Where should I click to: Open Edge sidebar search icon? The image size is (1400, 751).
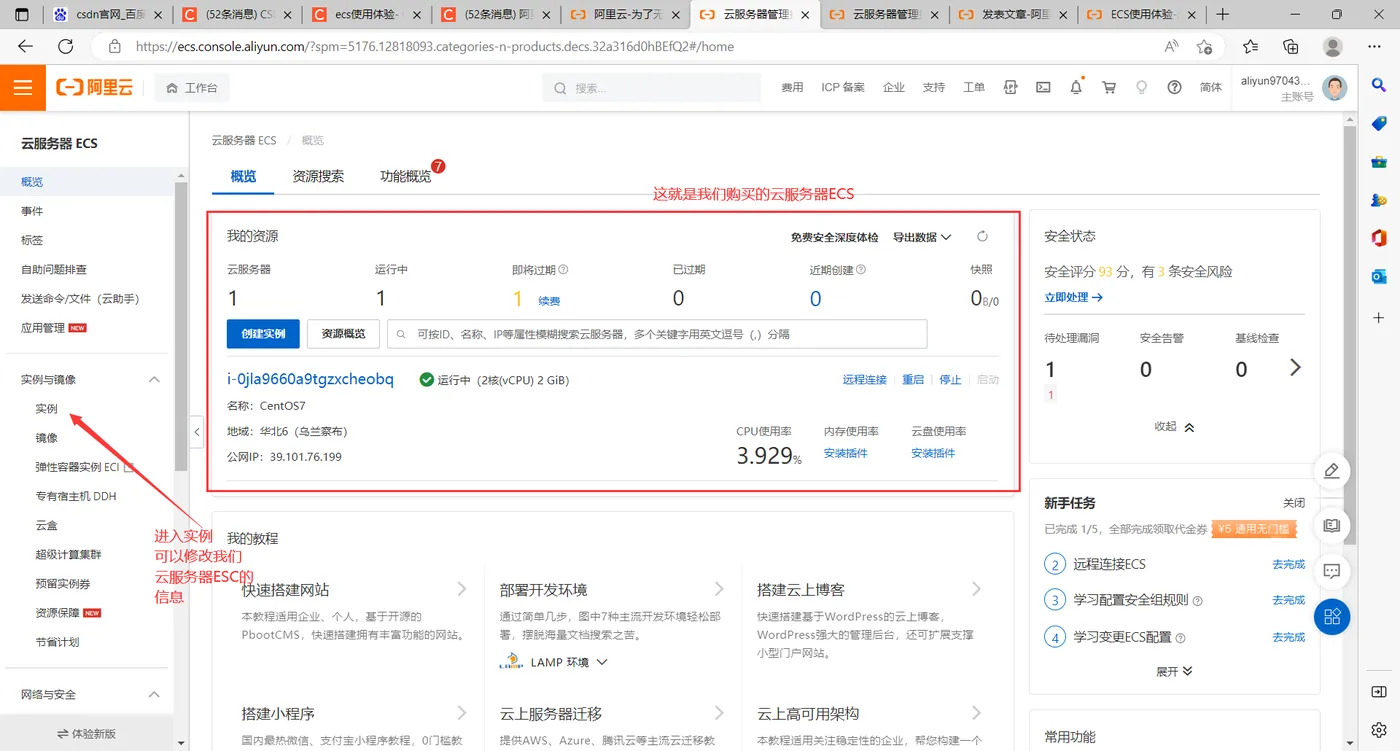pos(1379,88)
